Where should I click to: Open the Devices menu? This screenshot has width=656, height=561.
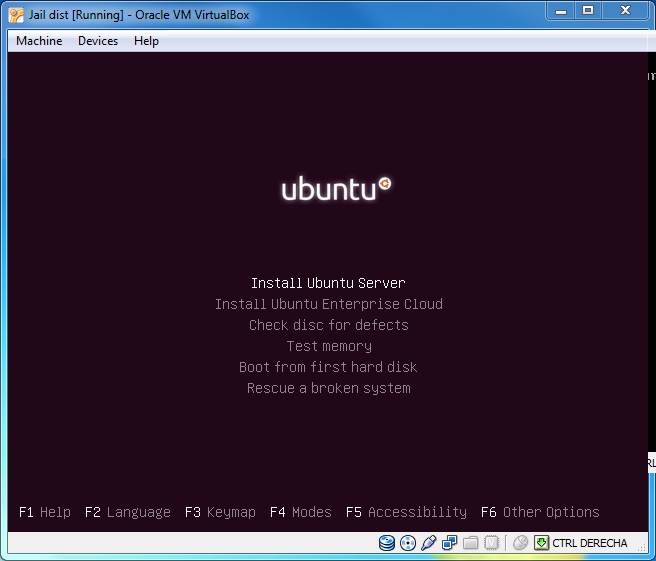point(98,41)
